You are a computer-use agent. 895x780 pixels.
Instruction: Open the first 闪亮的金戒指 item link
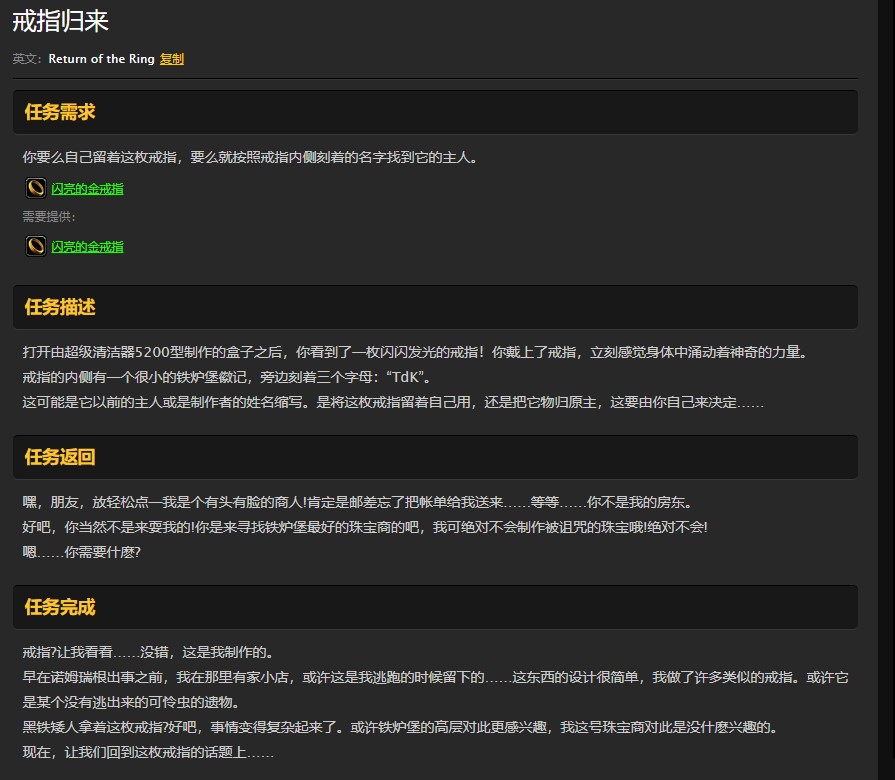coord(88,188)
